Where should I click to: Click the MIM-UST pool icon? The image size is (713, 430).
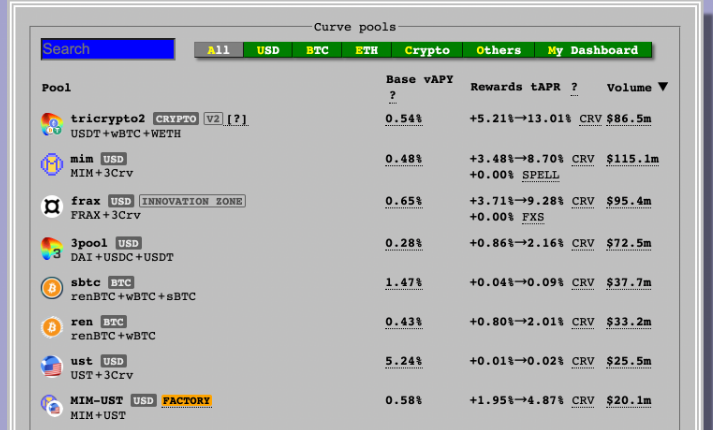(x=52, y=406)
